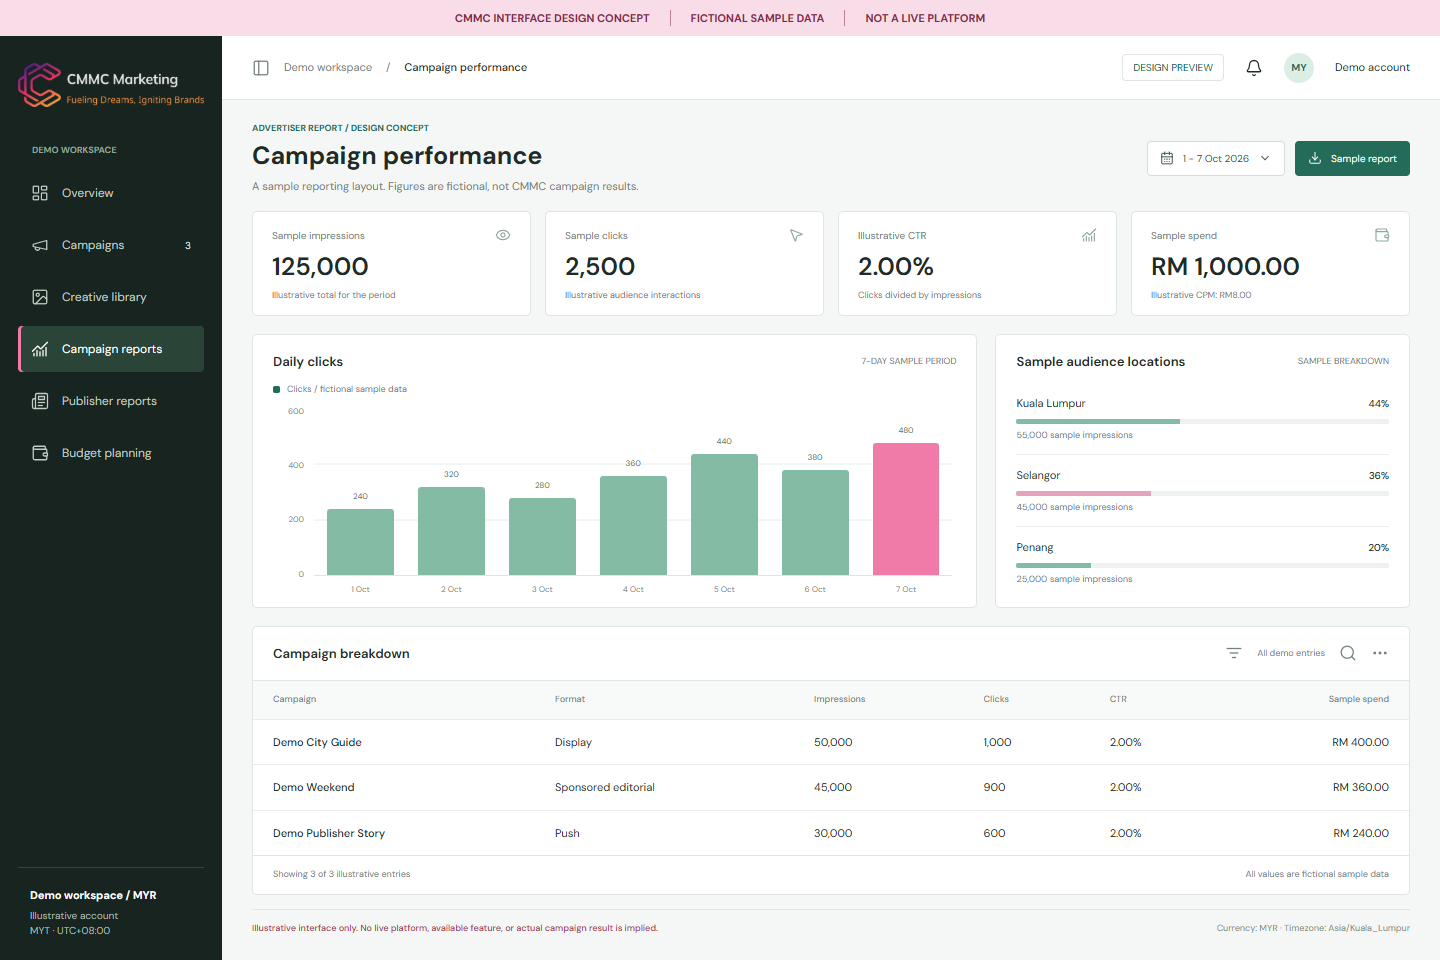Click the Overview grid icon in sidebar
Image resolution: width=1440 pixels, height=960 pixels.
40,193
